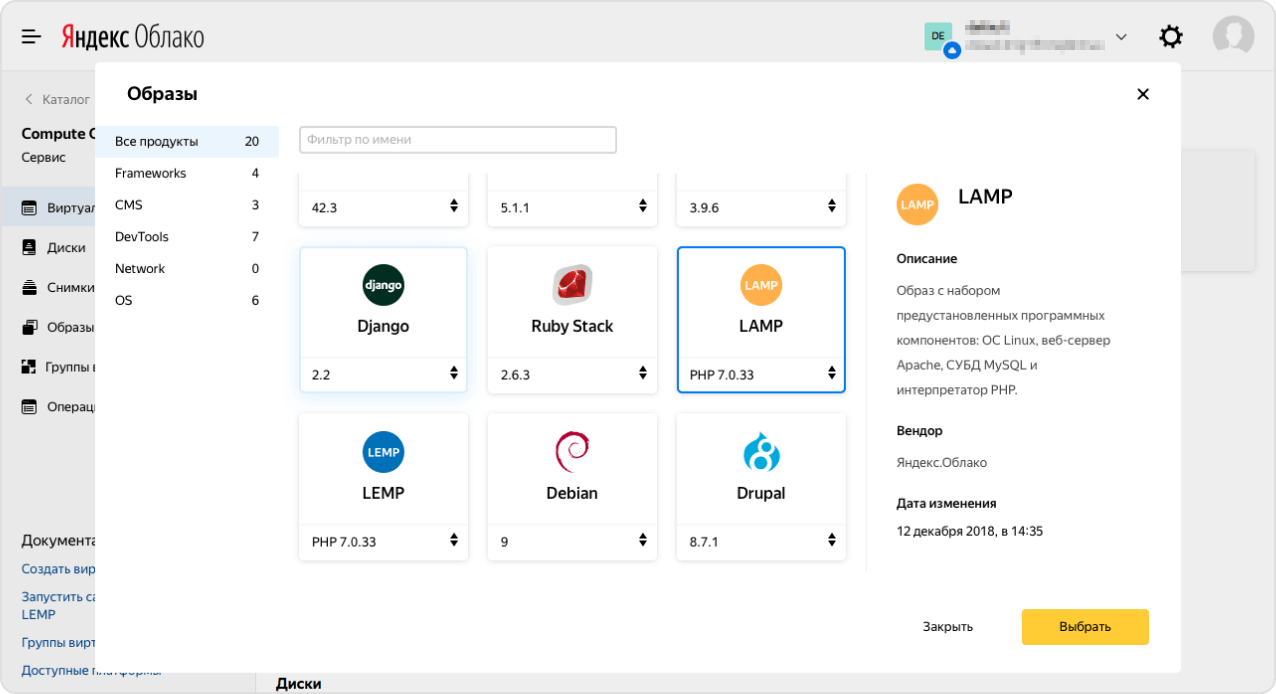This screenshot has width=1276, height=694.
Task: Click the user avatar icon
Action: coord(1233,36)
